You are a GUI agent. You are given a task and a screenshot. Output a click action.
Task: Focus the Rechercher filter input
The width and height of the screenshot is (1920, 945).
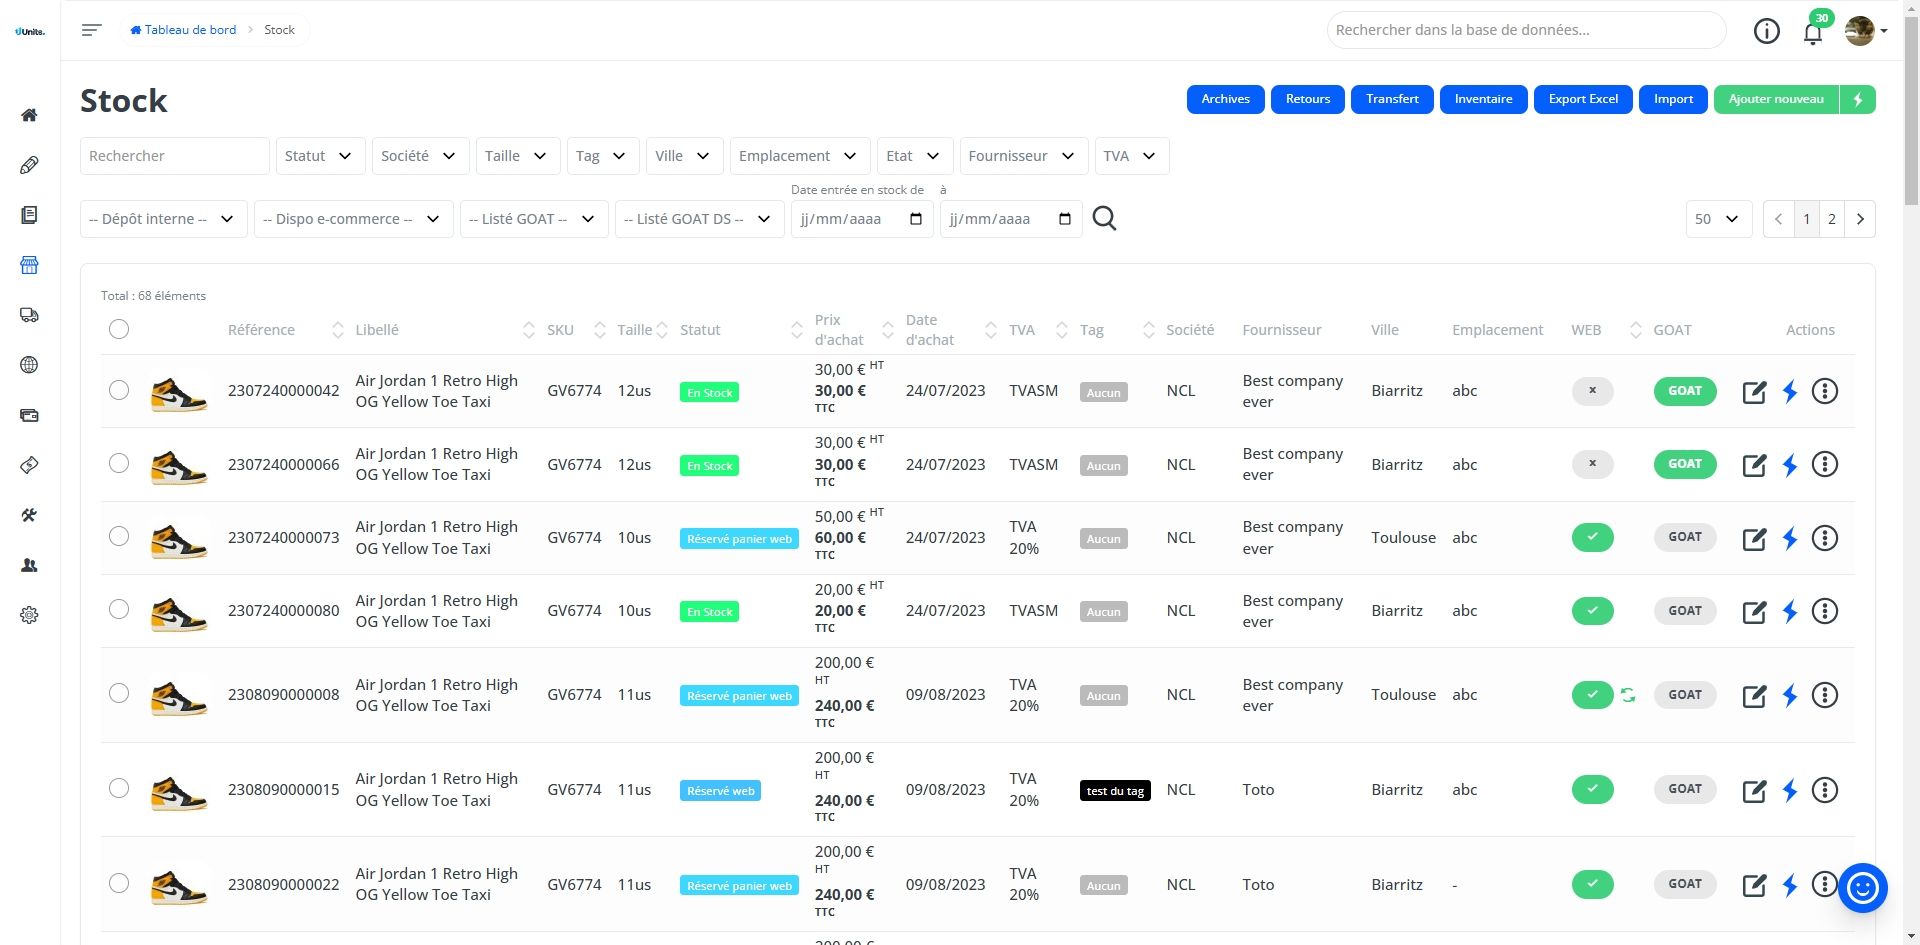click(x=175, y=156)
